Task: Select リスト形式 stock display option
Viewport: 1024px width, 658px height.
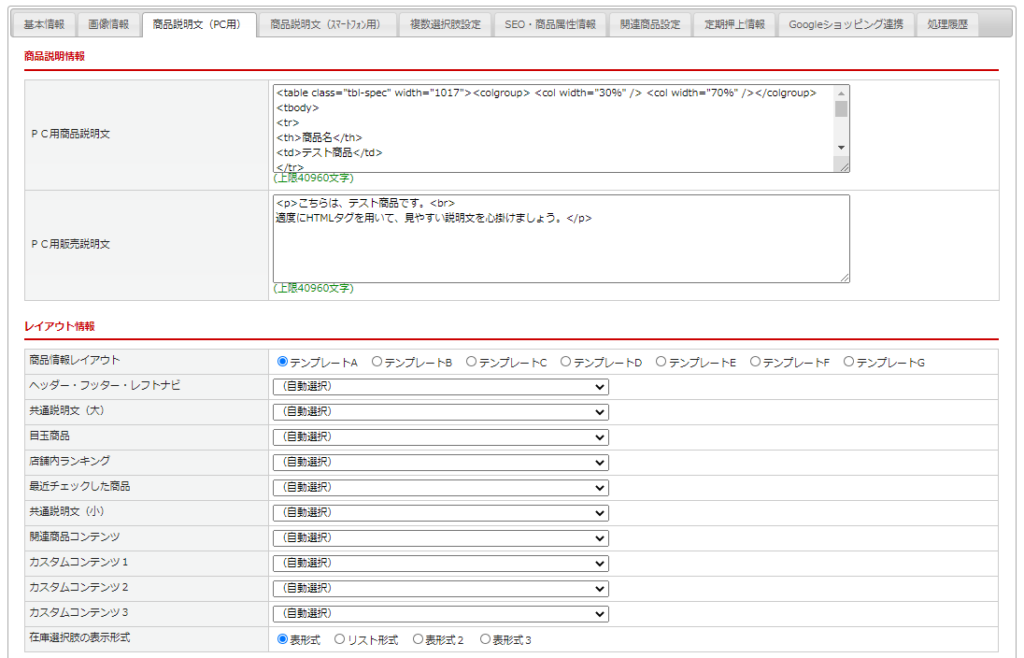Action: [340, 639]
